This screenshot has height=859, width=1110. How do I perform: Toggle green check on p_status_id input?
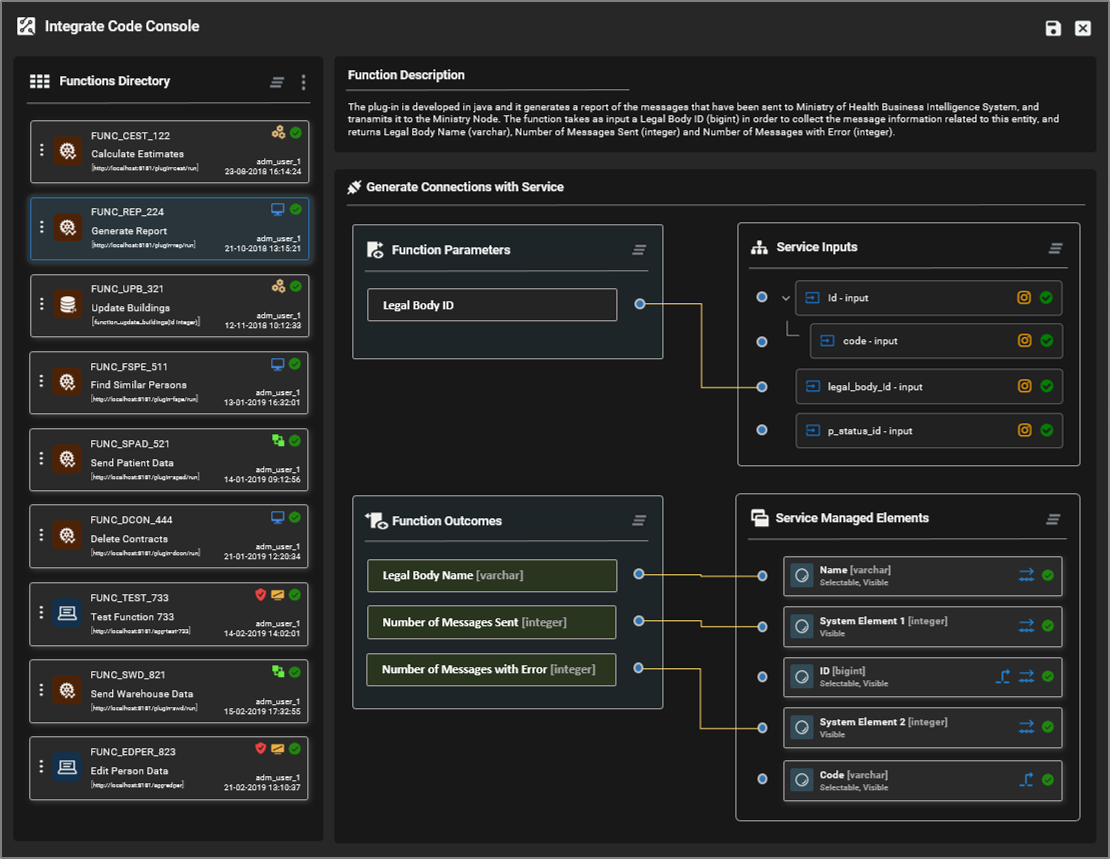(1046, 431)
